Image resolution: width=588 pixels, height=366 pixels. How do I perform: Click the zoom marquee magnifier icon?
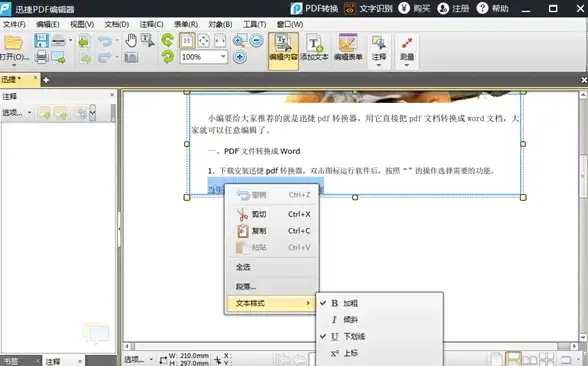[x=239, y=40]
